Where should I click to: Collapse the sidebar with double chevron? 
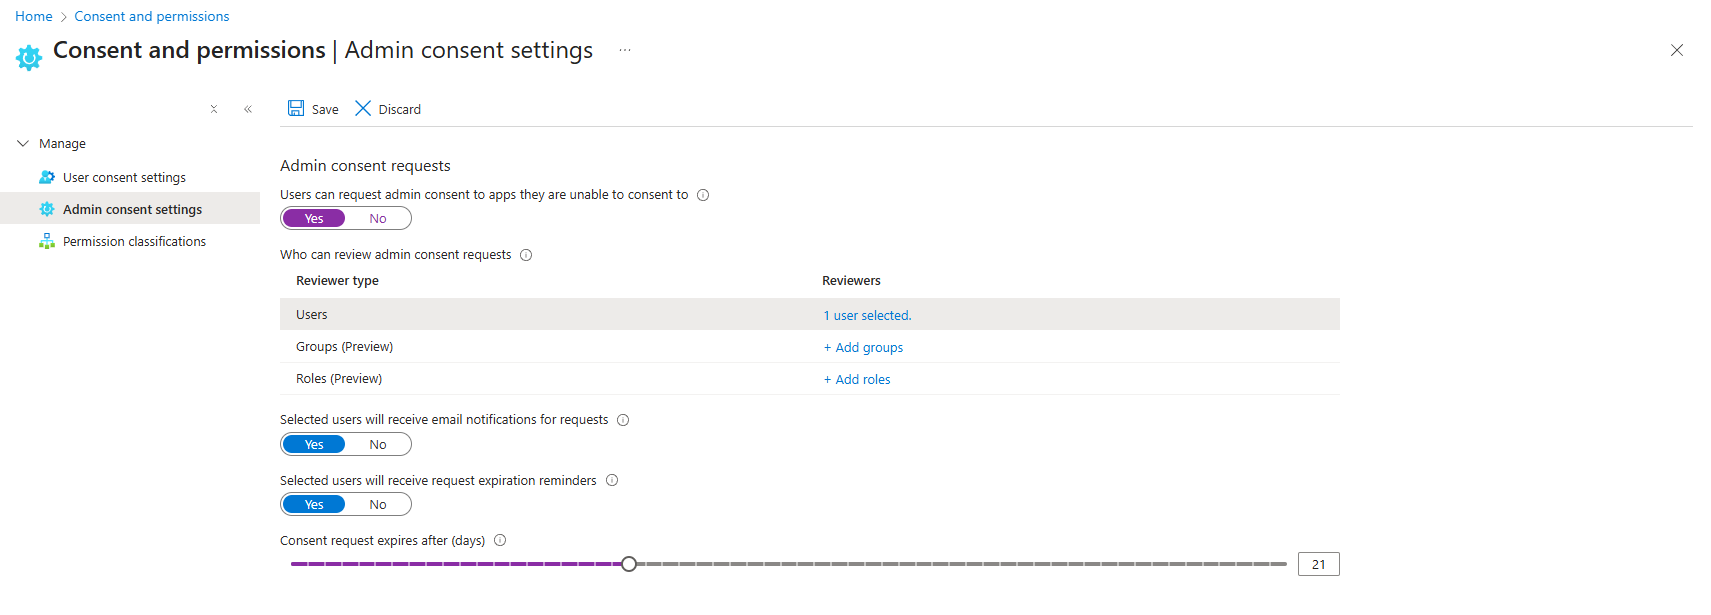pos(248,110)
